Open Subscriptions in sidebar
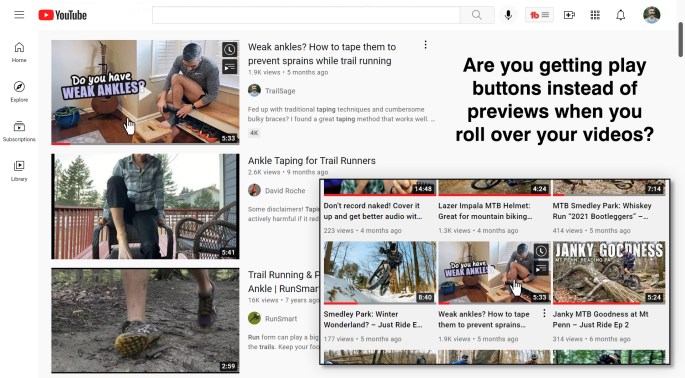This screenshot has height=378, width=685. (x=19, y=131)
